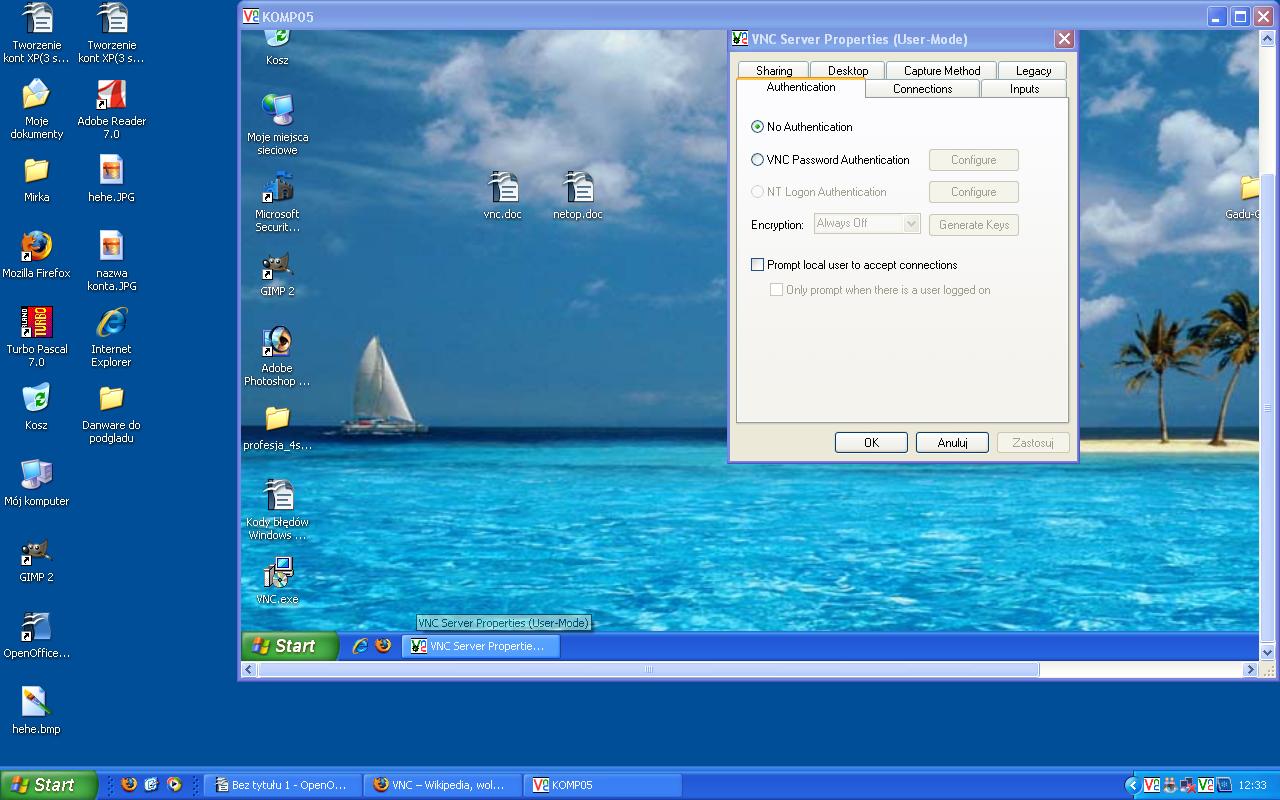Open the Mirka folder
The height and width of the screenshot is (800, 1280).
tap(36, 179)
